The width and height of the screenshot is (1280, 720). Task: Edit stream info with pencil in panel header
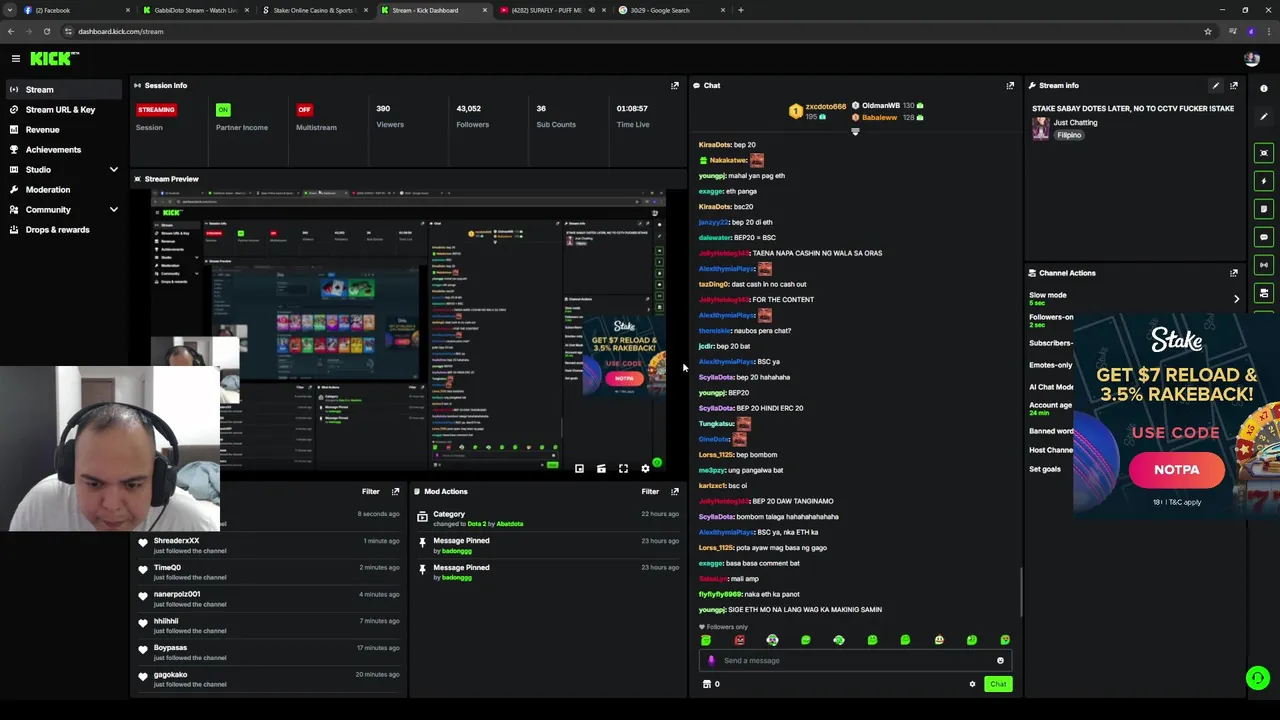(x=1216, y=86)
